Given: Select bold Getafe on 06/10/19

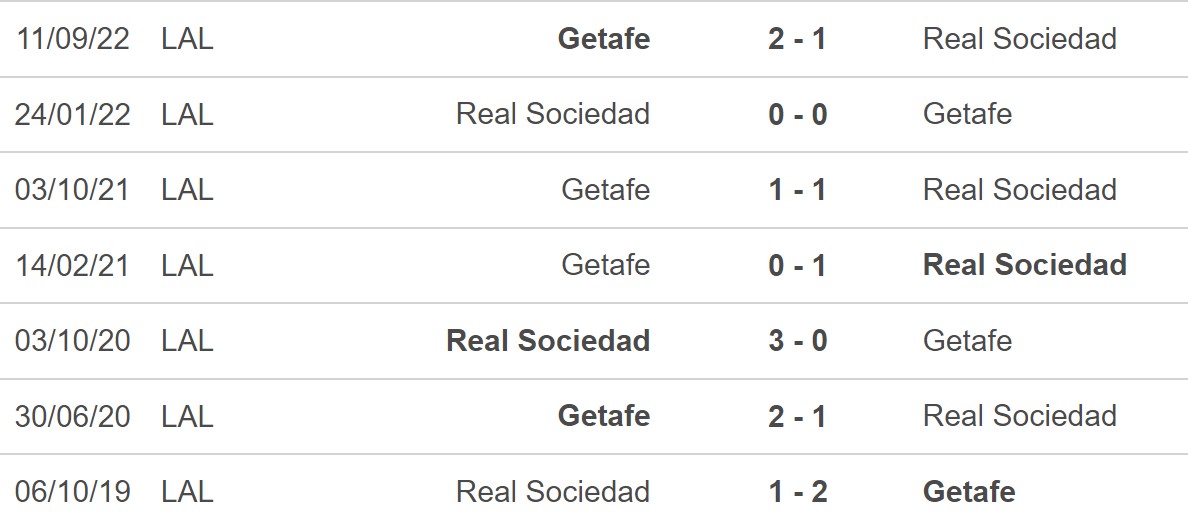Looking at the screenshot, I should click(x=969, y=491).
